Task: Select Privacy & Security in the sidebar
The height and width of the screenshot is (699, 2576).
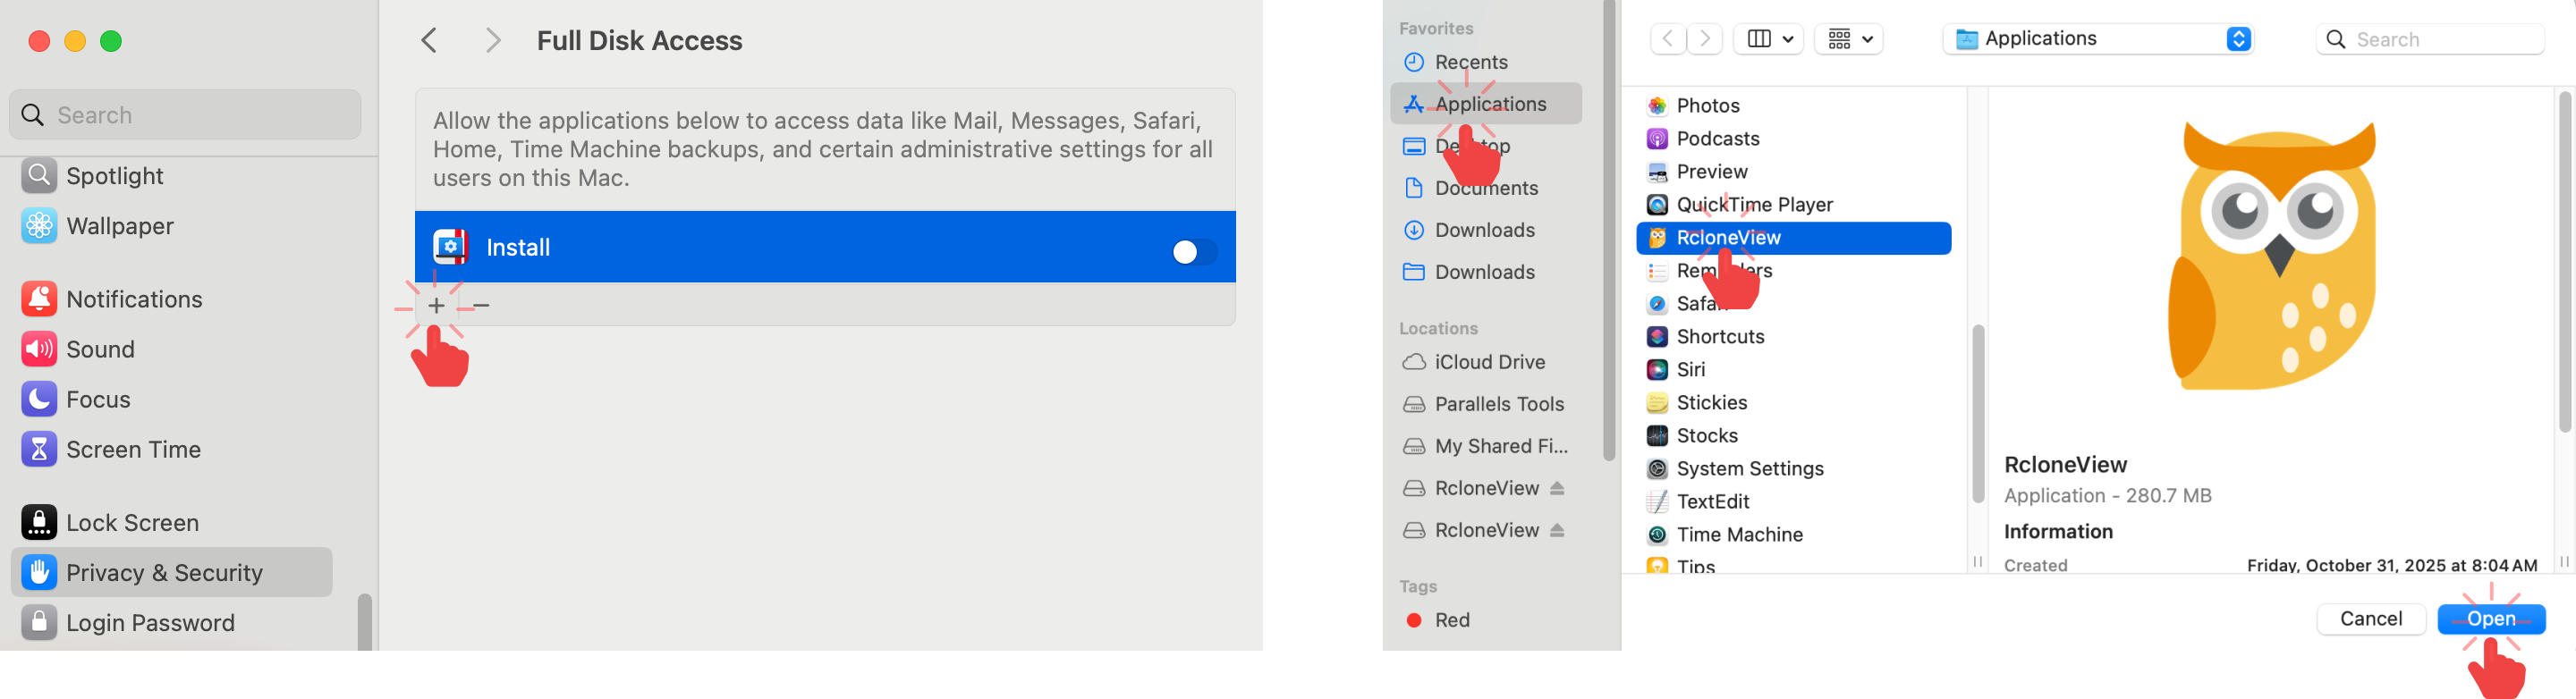Action: 171,572
